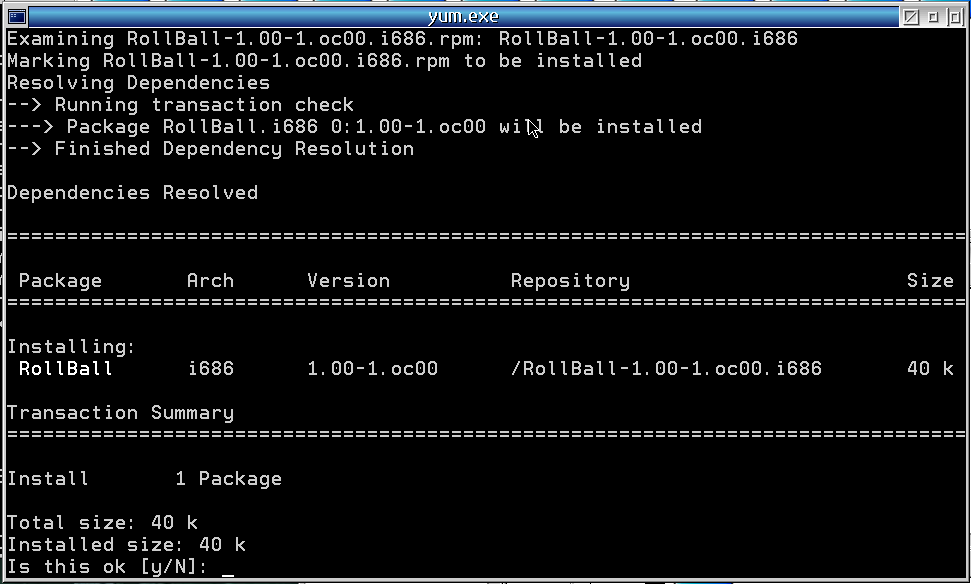Viewport: 971px width, 584px height.
Task: Click the 'Arch' column header
Action: pyautogui.click(x=211, y=281)
